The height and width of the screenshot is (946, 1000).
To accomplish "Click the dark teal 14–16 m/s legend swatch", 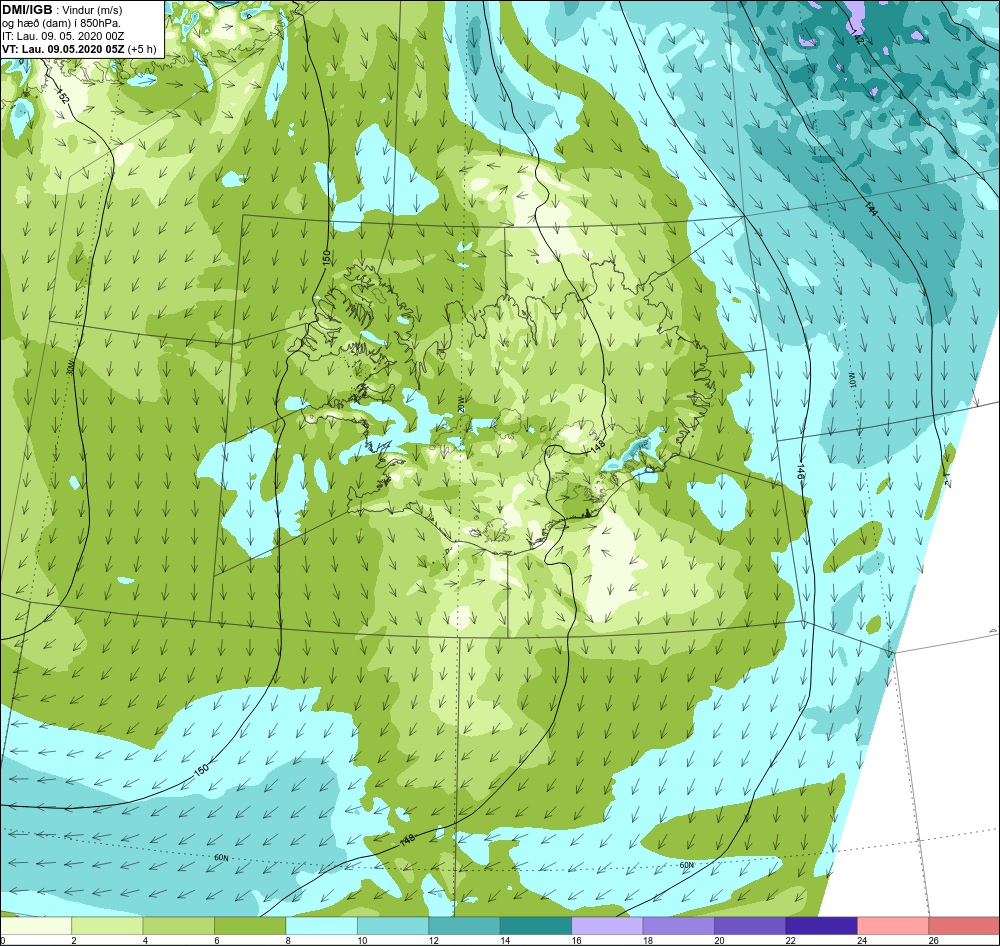I will (536, 926).
